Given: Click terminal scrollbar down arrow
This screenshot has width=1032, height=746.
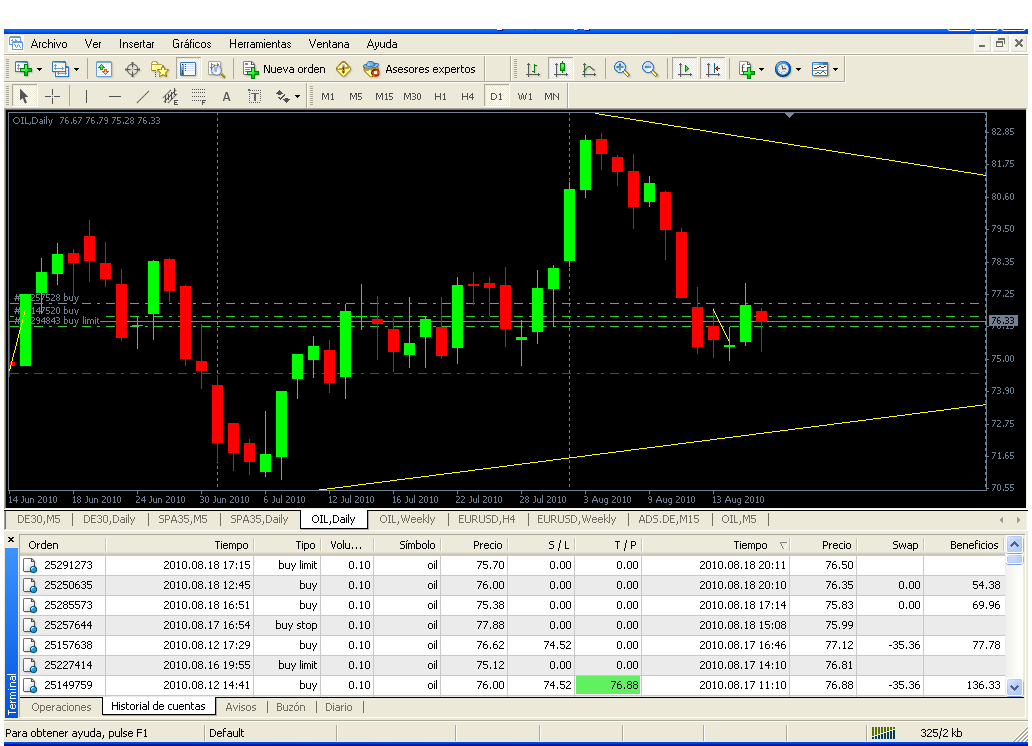Looking at the screenshot, I should [x=1014, y=687].
